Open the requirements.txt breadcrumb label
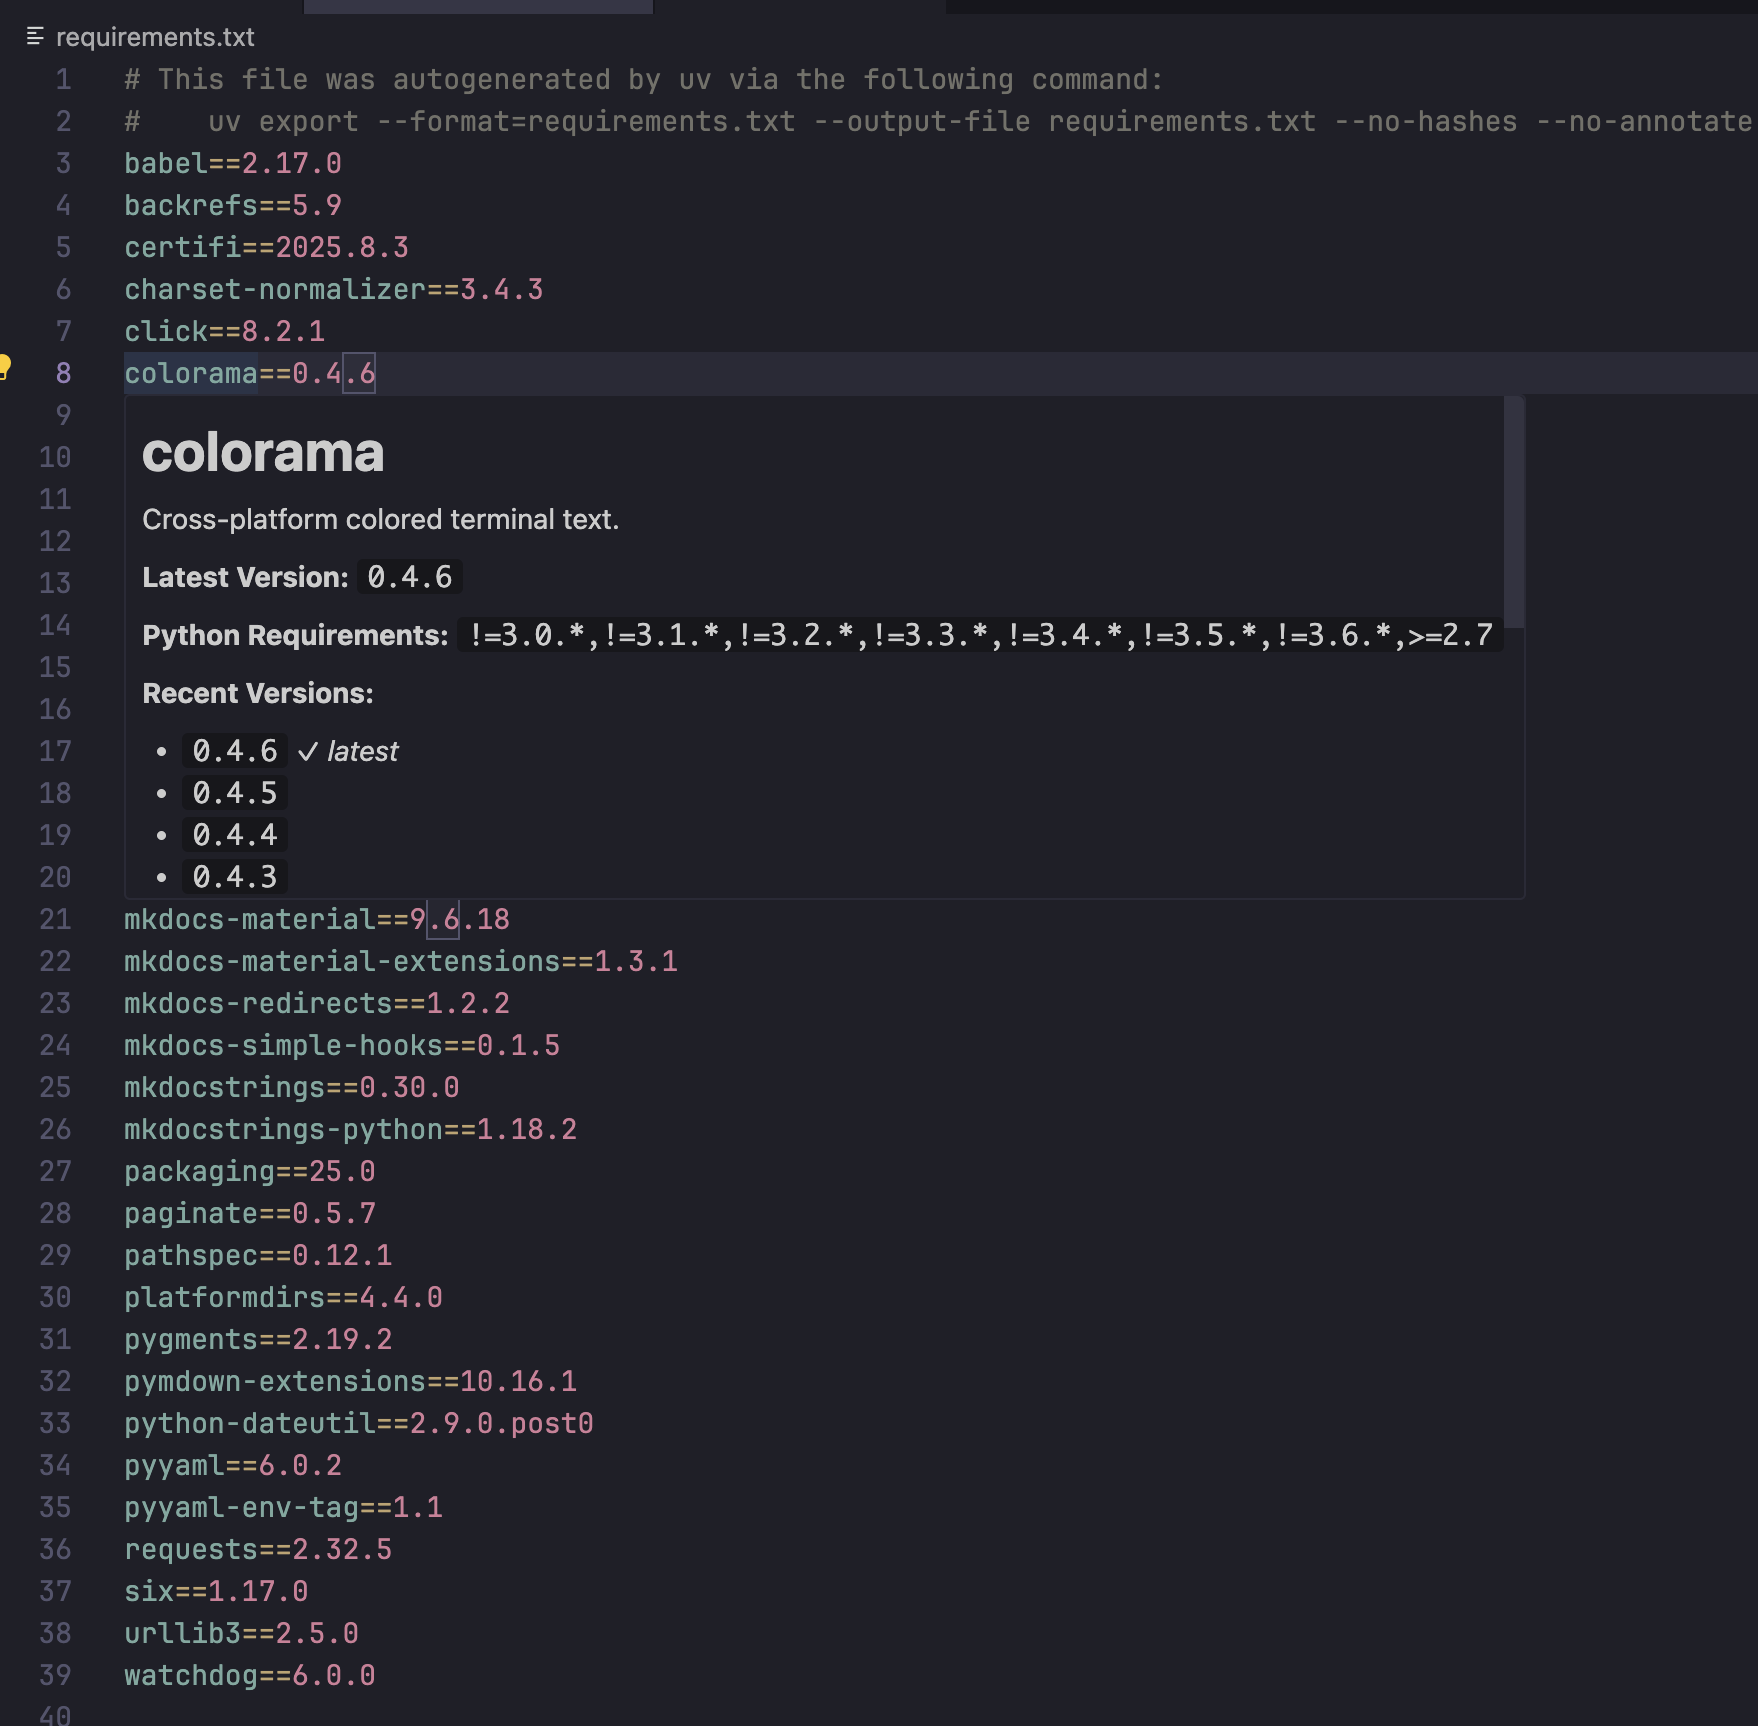The image size is (1758, 1726). [x=155, y=37]
